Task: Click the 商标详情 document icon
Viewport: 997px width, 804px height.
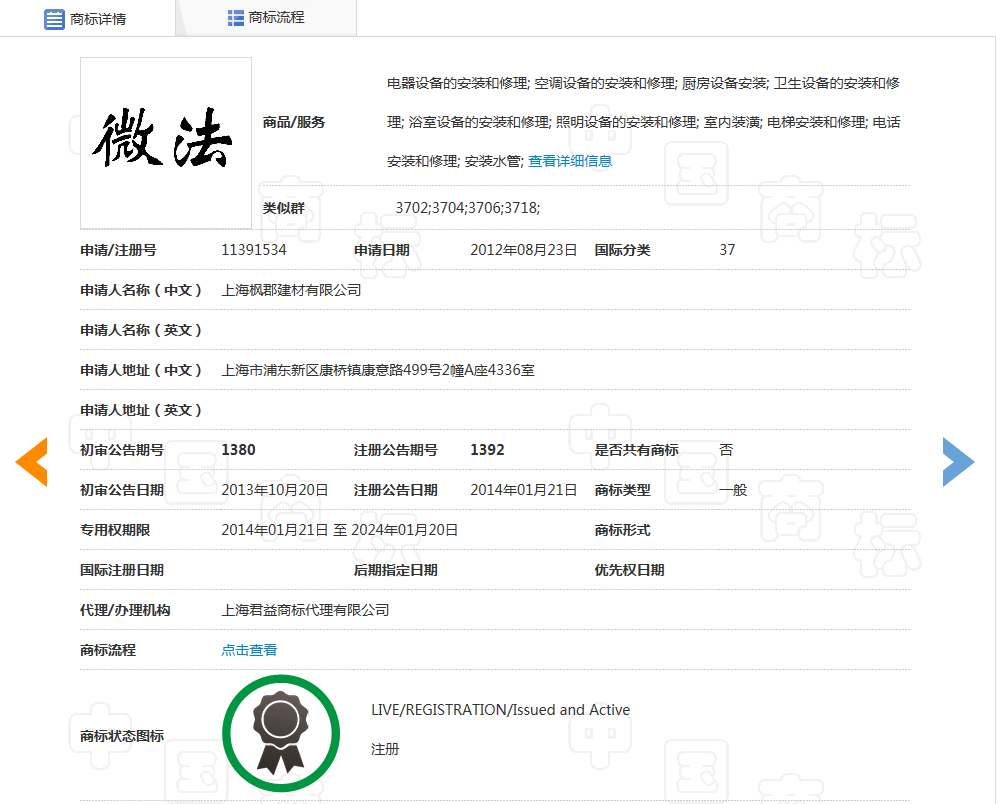Action: 54,19
